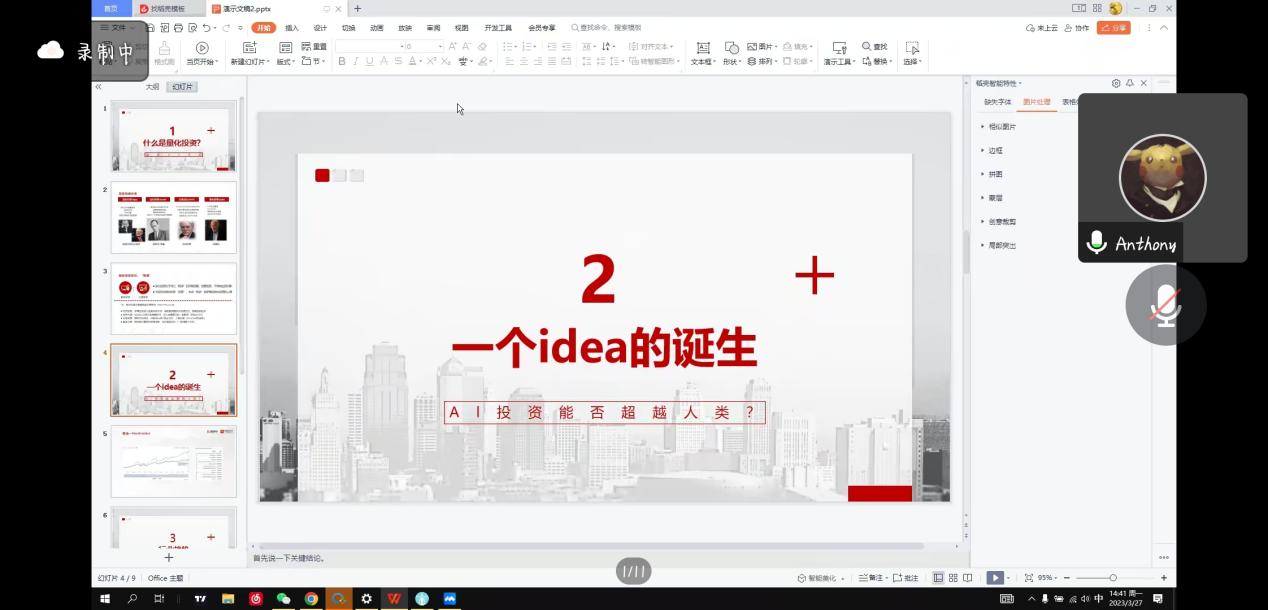
Task: Toggle the Notes (备注) pane button
Action: click(x=875, y=578)
